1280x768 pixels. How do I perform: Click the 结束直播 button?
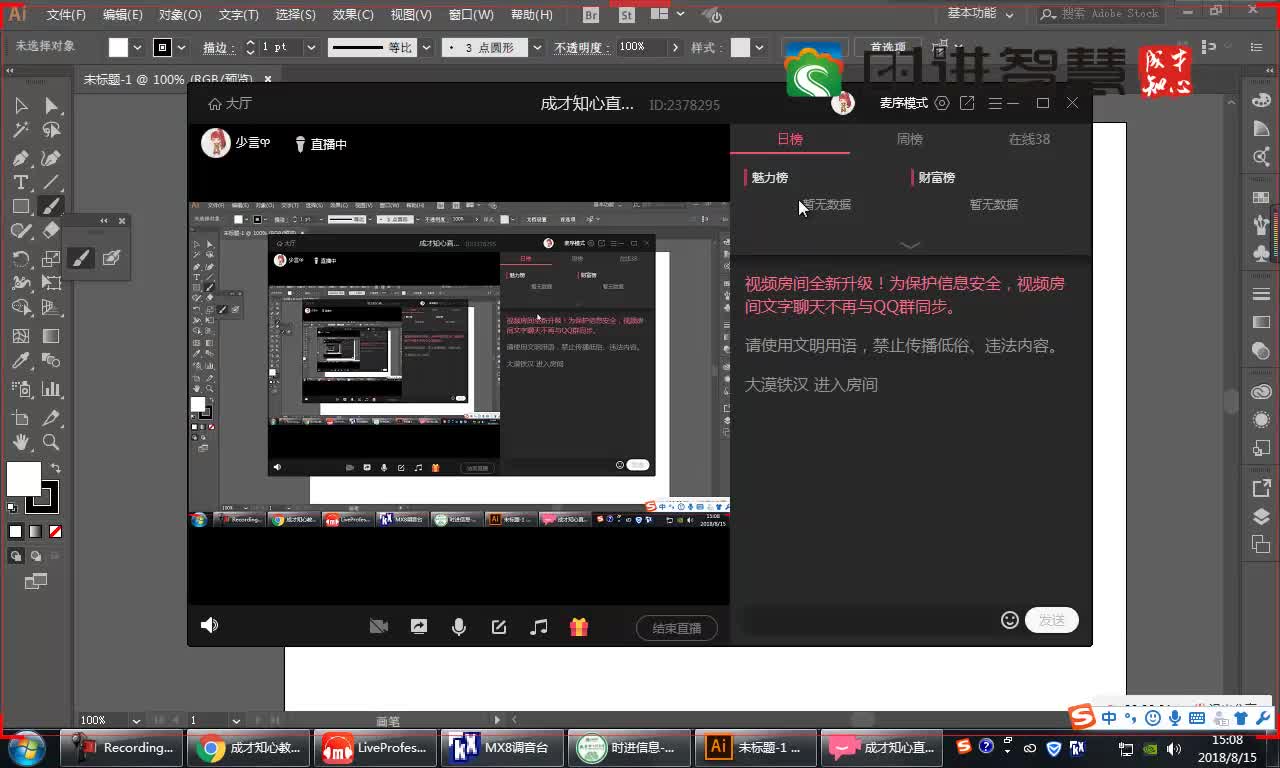tap(677, 628)
